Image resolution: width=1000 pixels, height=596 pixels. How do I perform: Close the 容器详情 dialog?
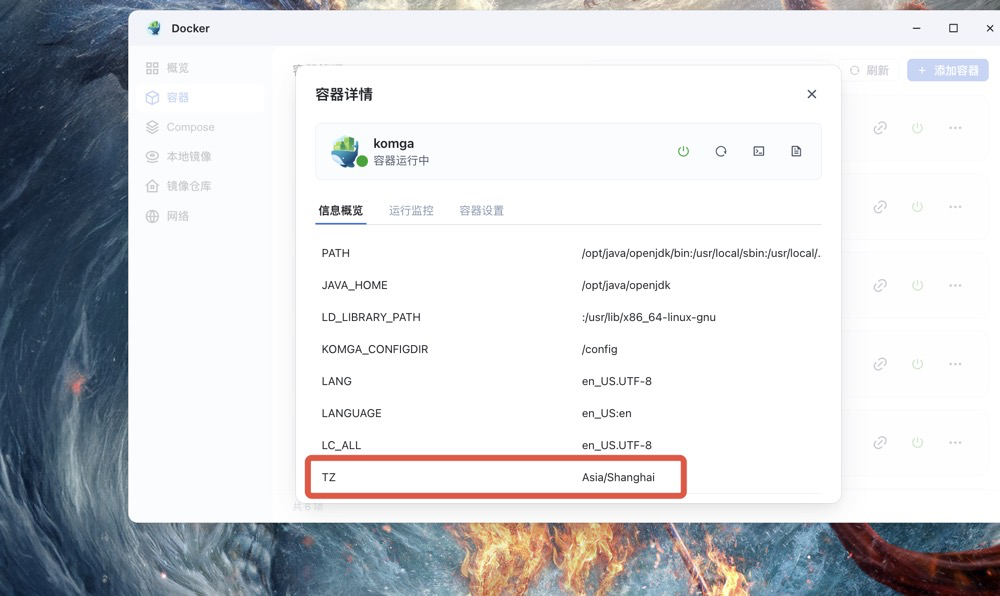point(811,94)
